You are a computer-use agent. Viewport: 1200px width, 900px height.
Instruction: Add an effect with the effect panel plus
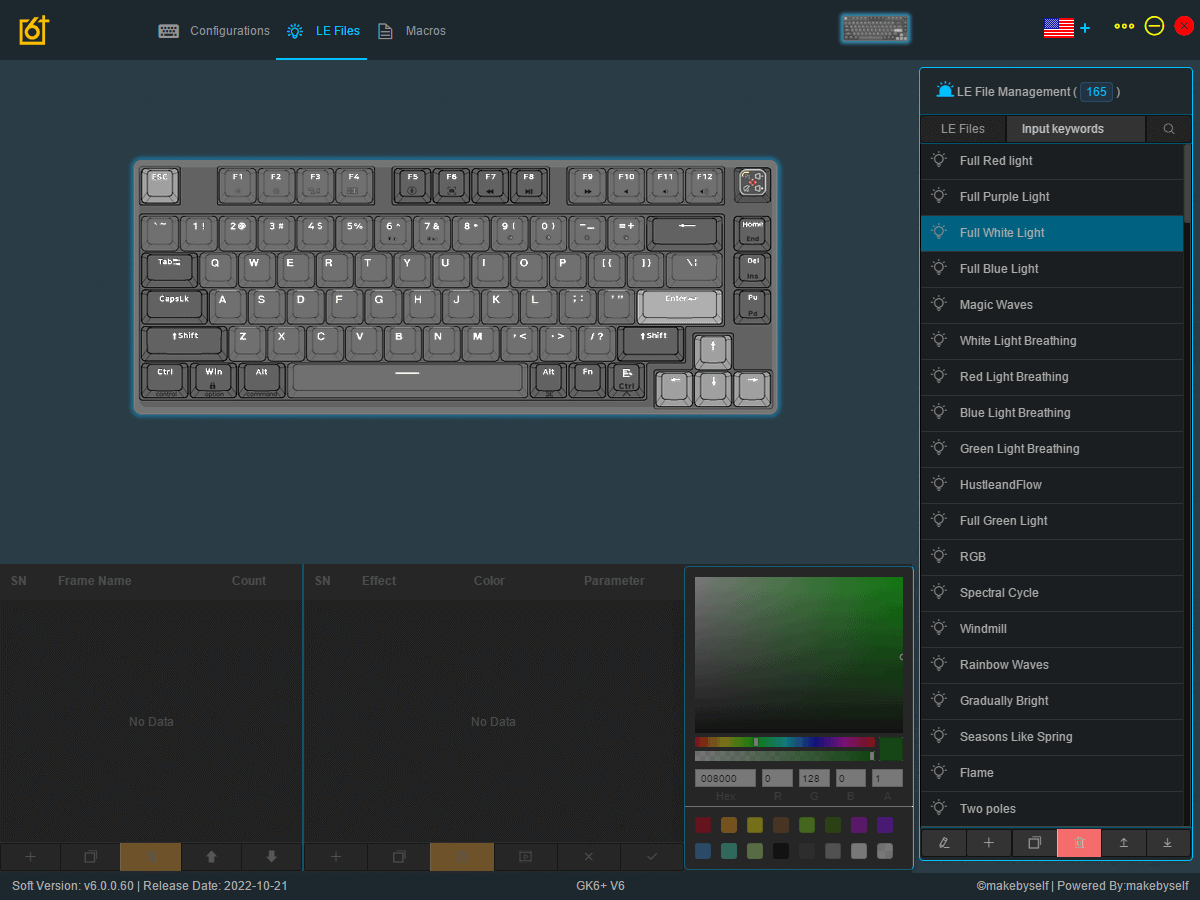tap(335, 857)
